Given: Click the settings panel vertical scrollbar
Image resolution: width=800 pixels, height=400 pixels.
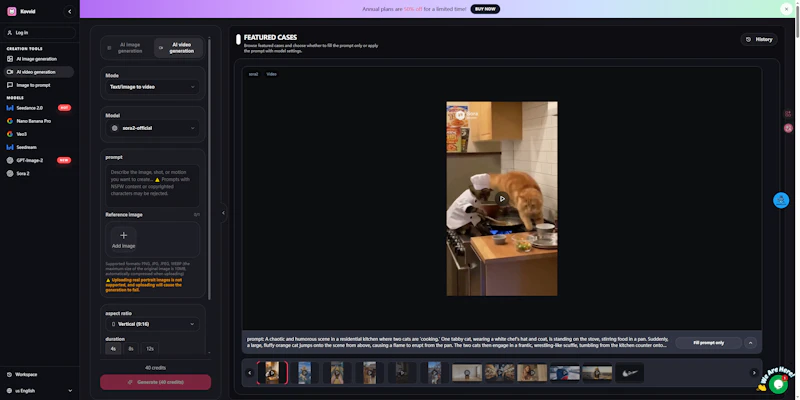Looking at the screenshot, I should click(x=209, y=168).
